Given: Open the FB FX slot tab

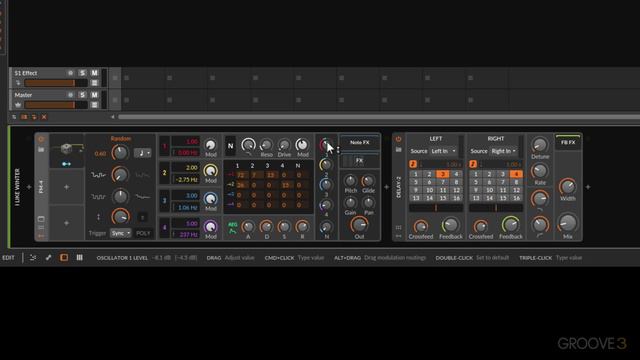Looking at the screenshot, I should (x=568, y=142).
